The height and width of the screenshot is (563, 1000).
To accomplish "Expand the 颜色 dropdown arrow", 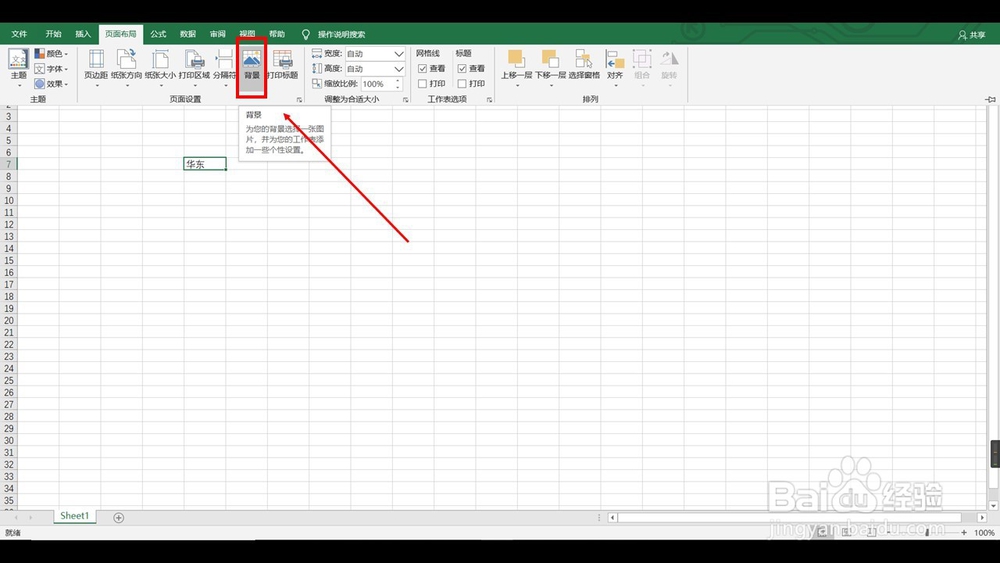I will 66,54.
